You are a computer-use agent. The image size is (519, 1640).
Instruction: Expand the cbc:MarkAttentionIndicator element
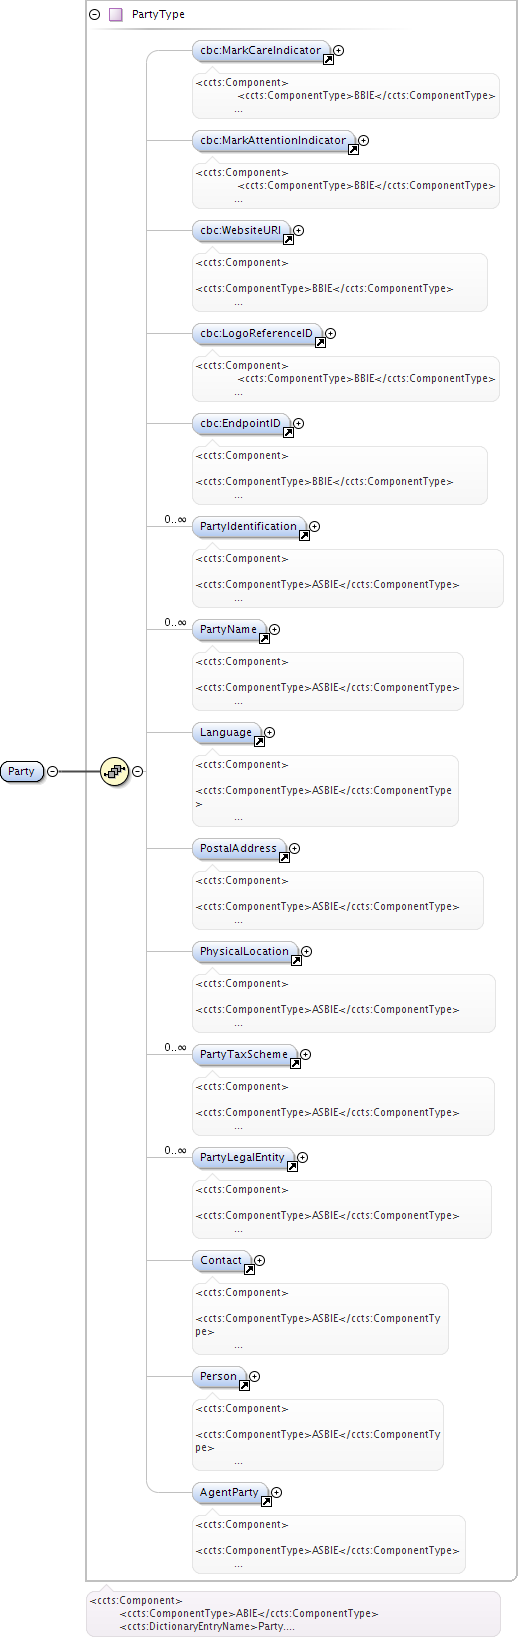coord(364,140)
